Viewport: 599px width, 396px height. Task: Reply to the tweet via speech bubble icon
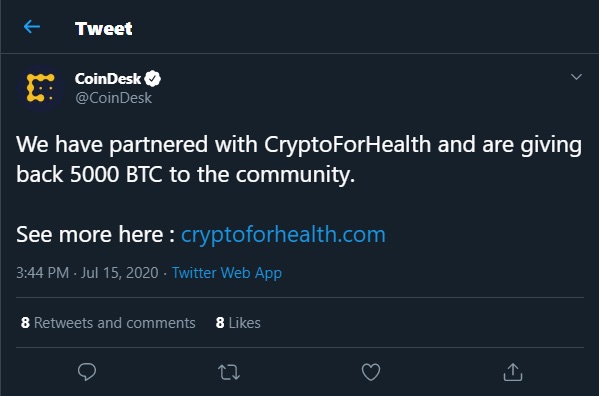click(x=87, y=372)
